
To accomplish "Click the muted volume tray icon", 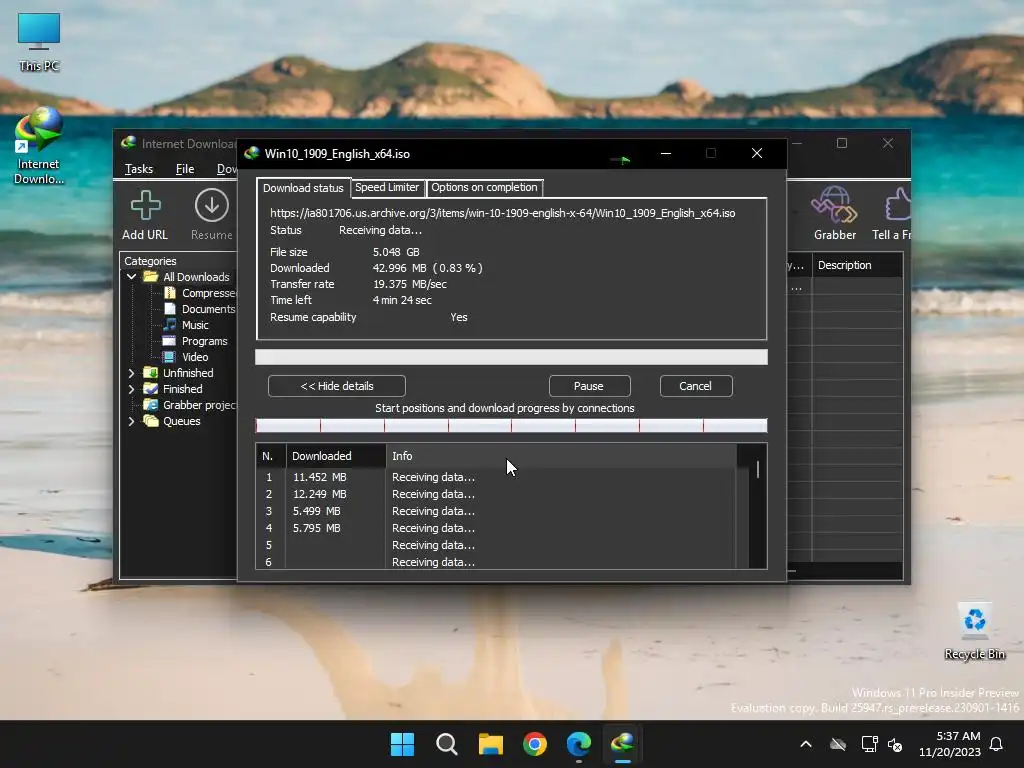I will pos(895,744).
